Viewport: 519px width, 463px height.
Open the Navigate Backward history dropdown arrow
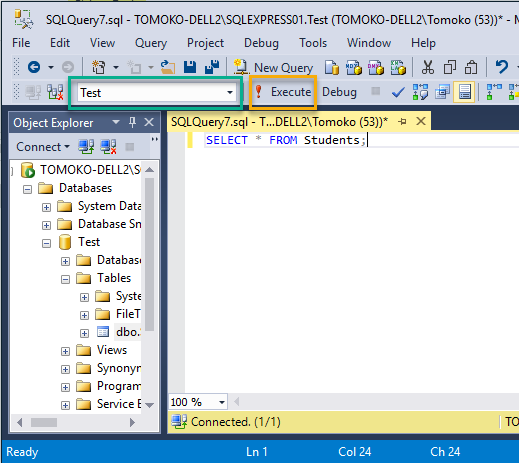tap(51, 68)
